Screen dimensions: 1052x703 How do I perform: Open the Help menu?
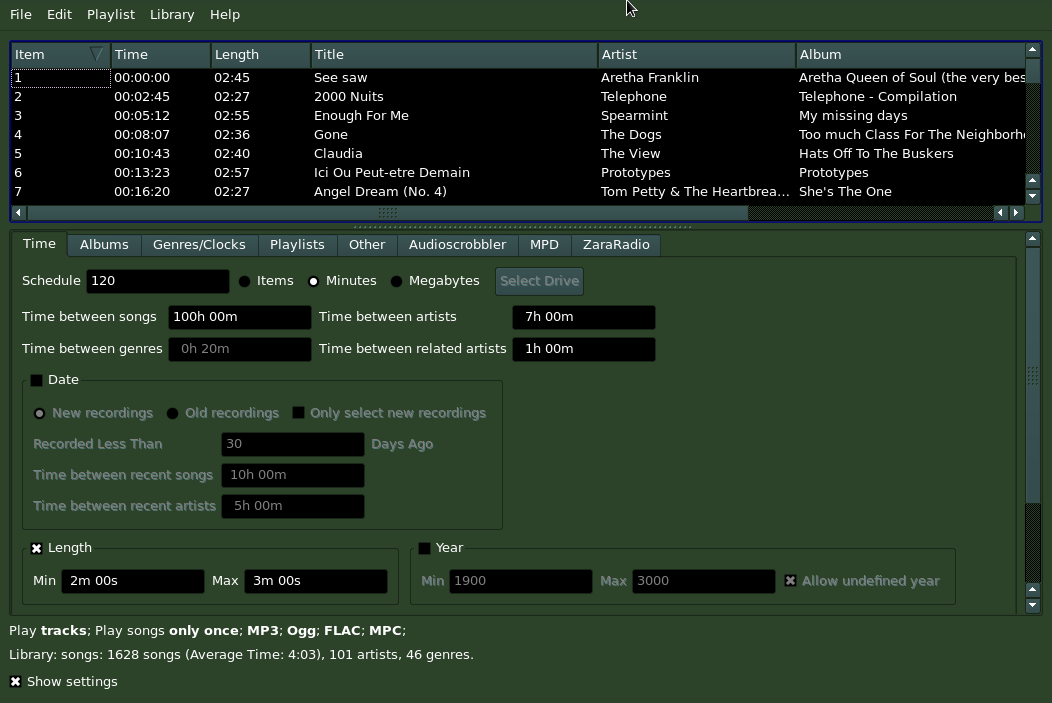225,15
